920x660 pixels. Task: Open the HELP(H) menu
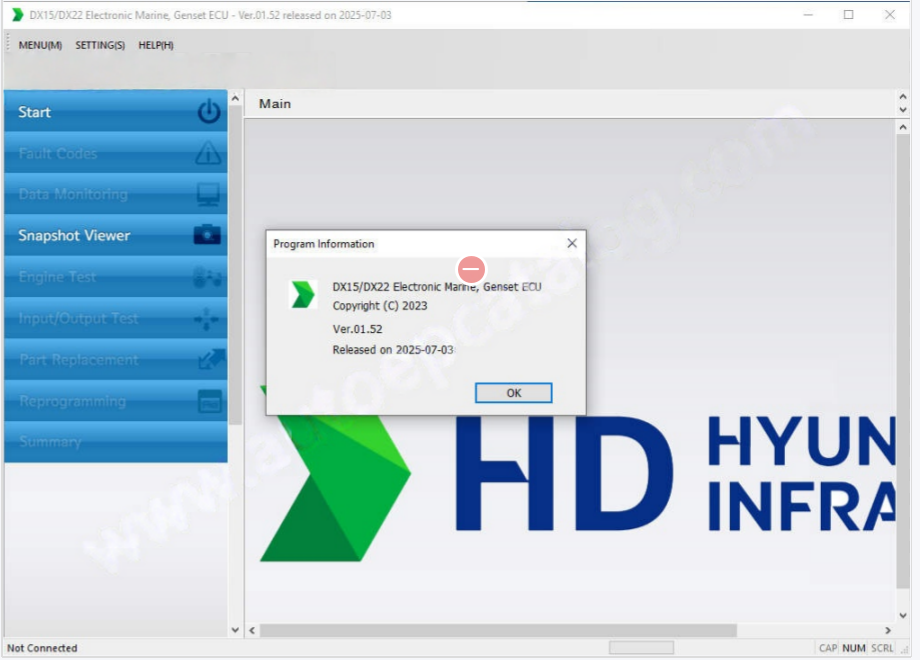click(x=155, y=45)
